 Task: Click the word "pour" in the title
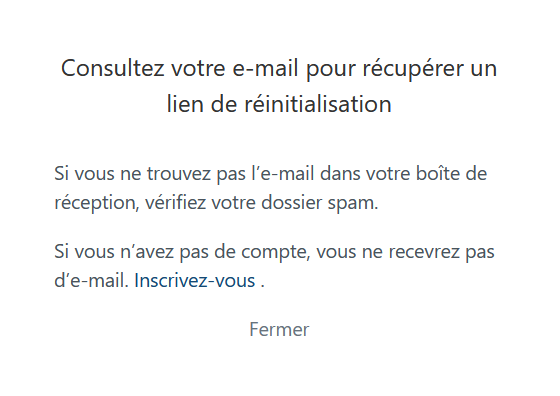click(x=331, y=68)
